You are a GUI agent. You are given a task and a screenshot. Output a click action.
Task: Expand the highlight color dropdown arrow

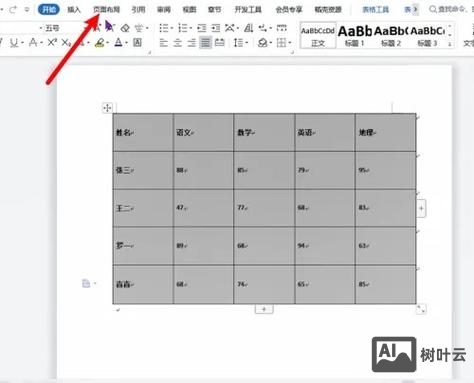pyautogui.click(x=108, y=43)
